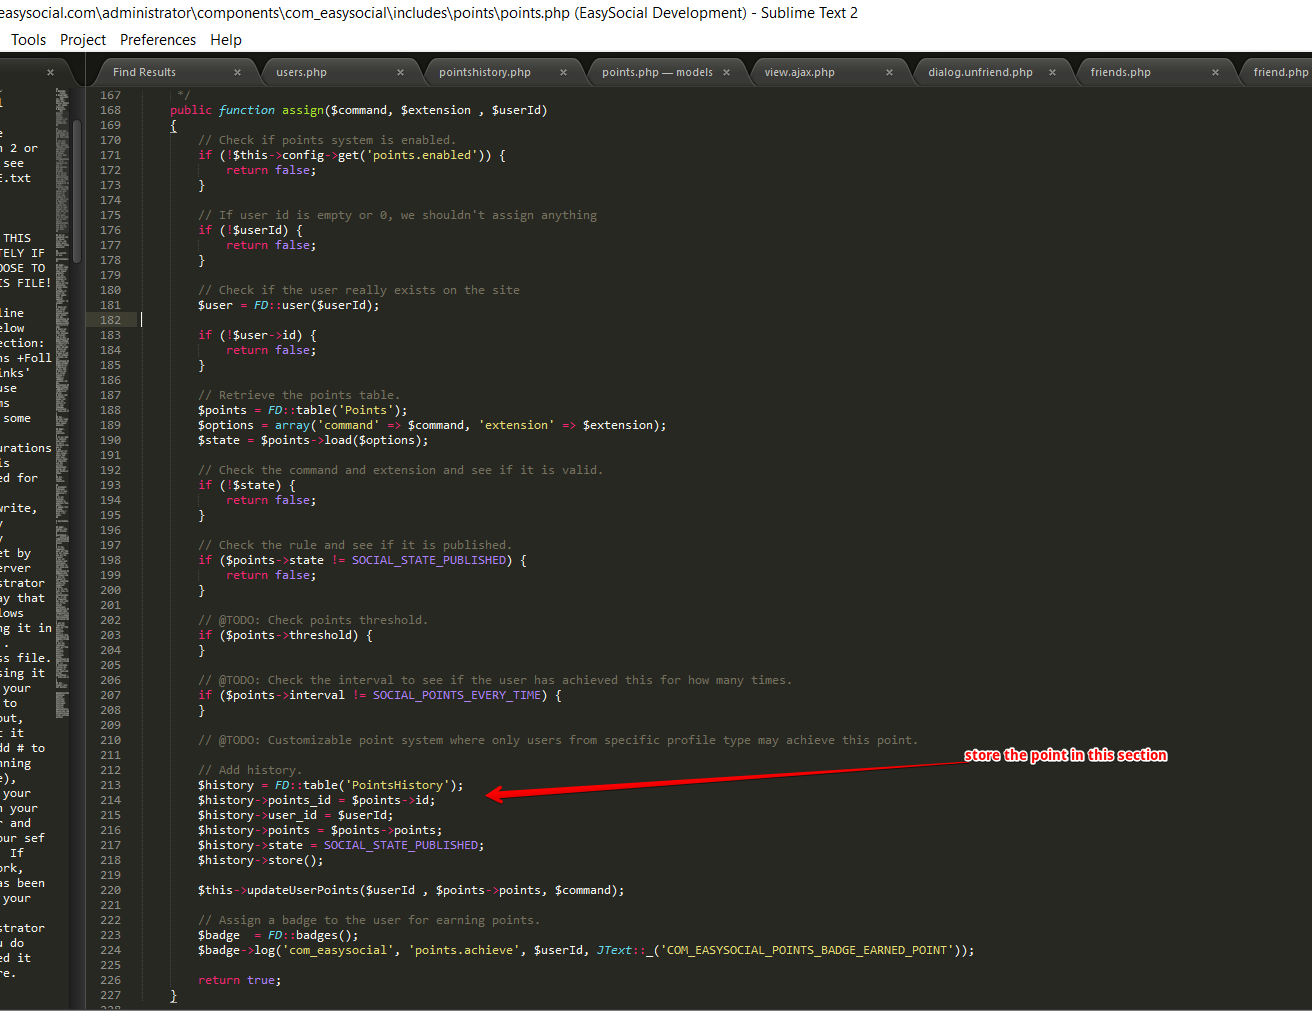Open the Project menu
The image size is (1312, 1011).
click(x=82, y=40)
